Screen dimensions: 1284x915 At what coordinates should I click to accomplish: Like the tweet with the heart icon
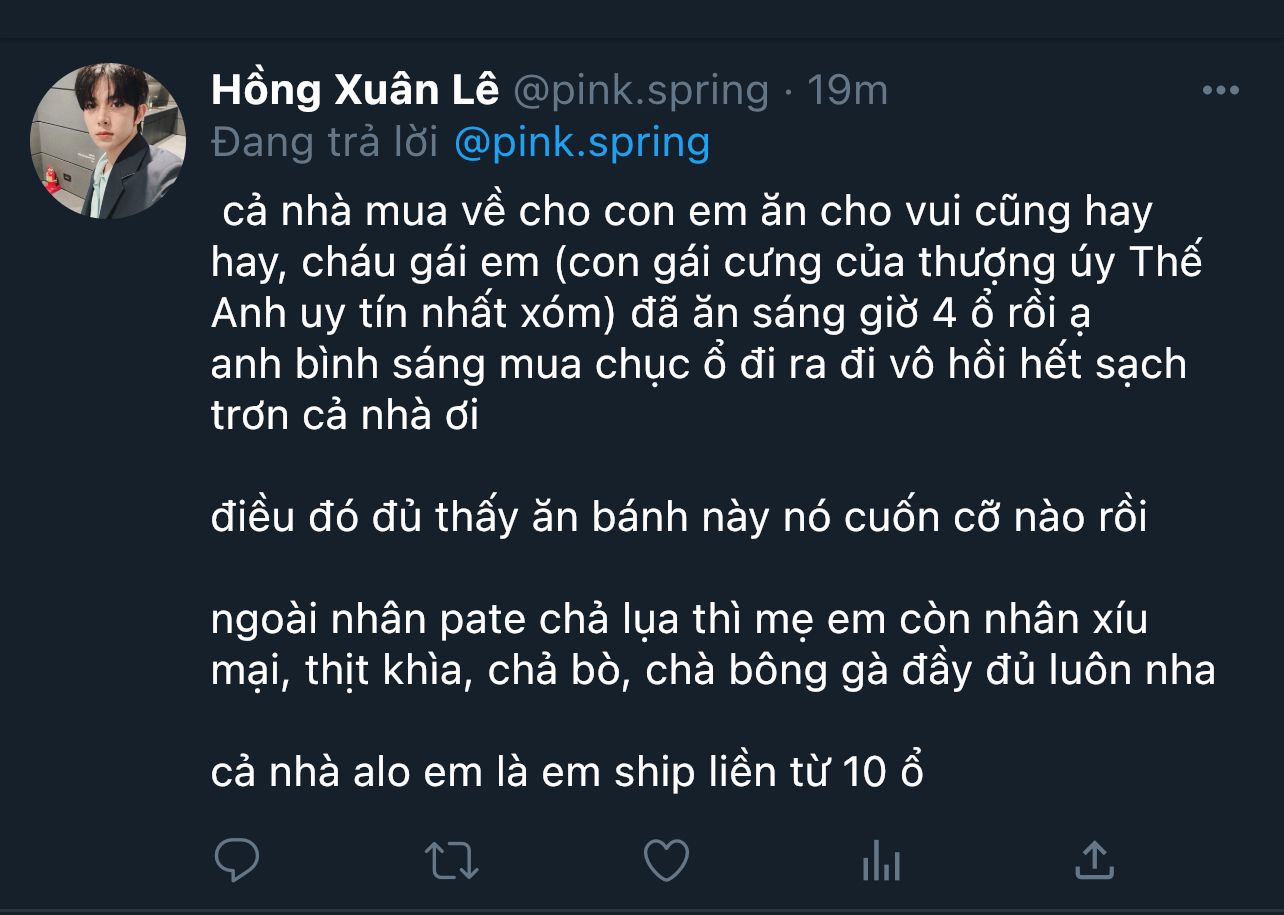(x=666, y=860)
